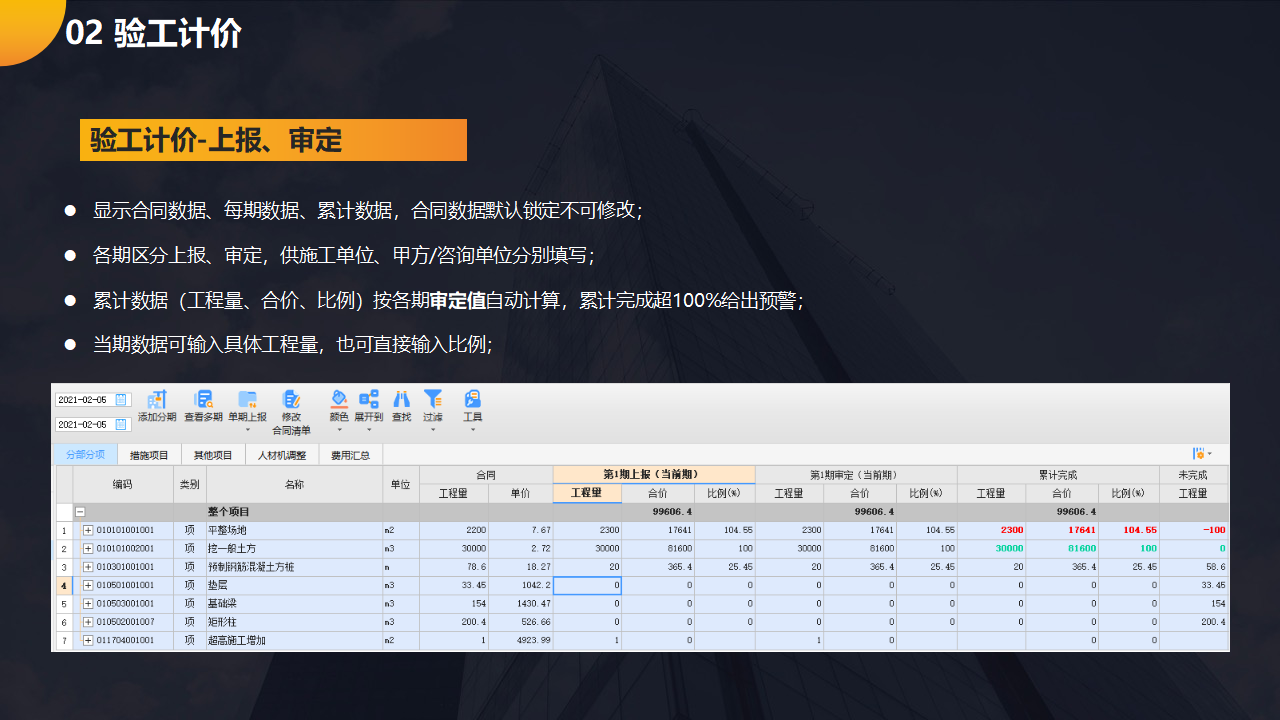Open the 过滤 dropdown arrow
Viewport: 1280px width, 720px height.
pyautogui.click(x=432, y=430)
